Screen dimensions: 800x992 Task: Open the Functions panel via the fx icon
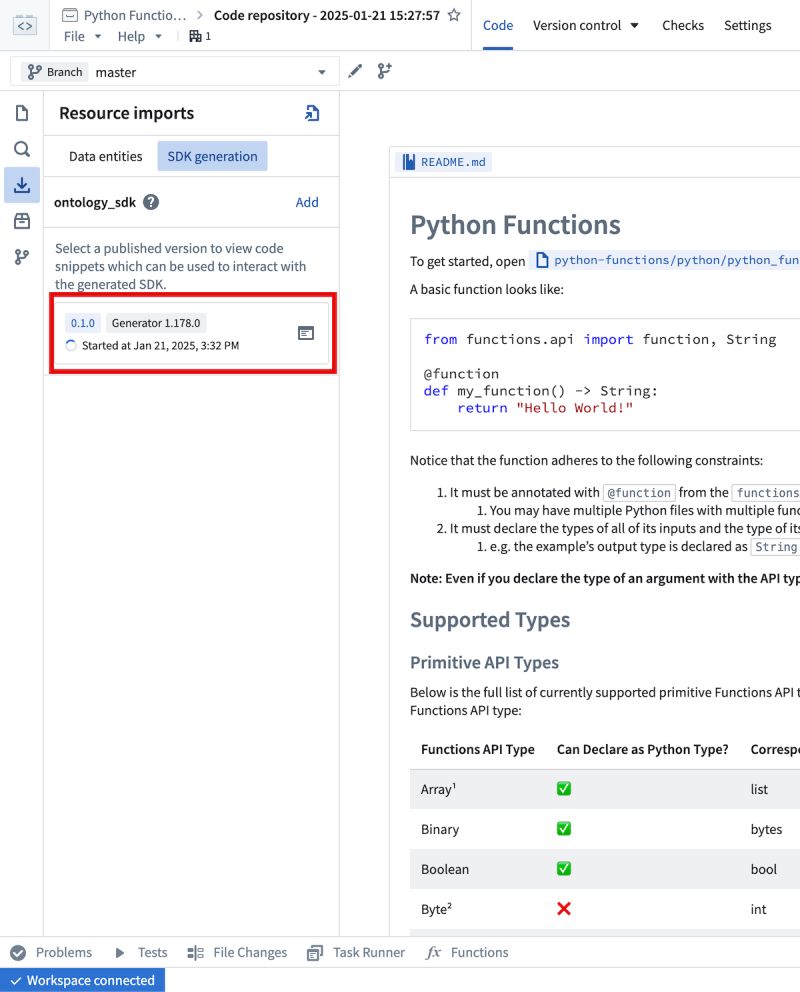tap(466, 952)
